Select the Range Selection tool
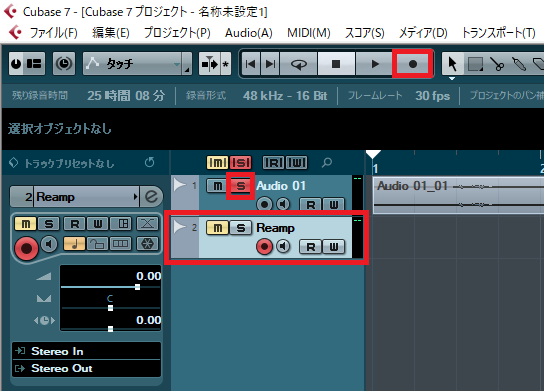Image resolution: width=544 pixels, height=391 pixels. pyautogui.click(x=475, y=64)
